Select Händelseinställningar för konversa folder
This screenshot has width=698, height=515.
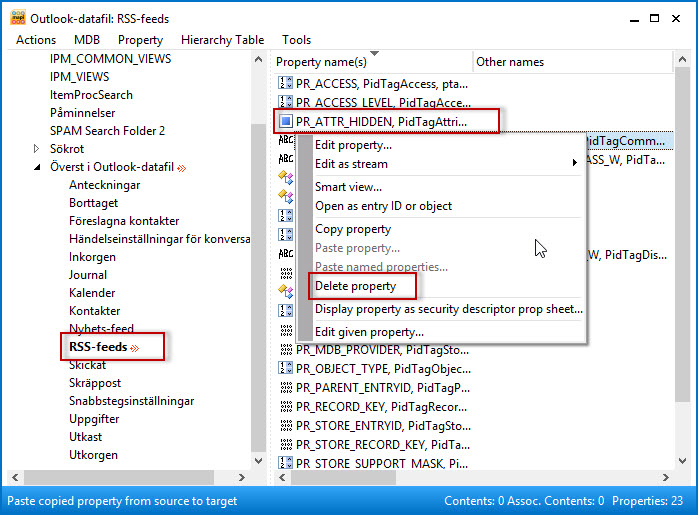pyautogui.click(x=159, y=239)
